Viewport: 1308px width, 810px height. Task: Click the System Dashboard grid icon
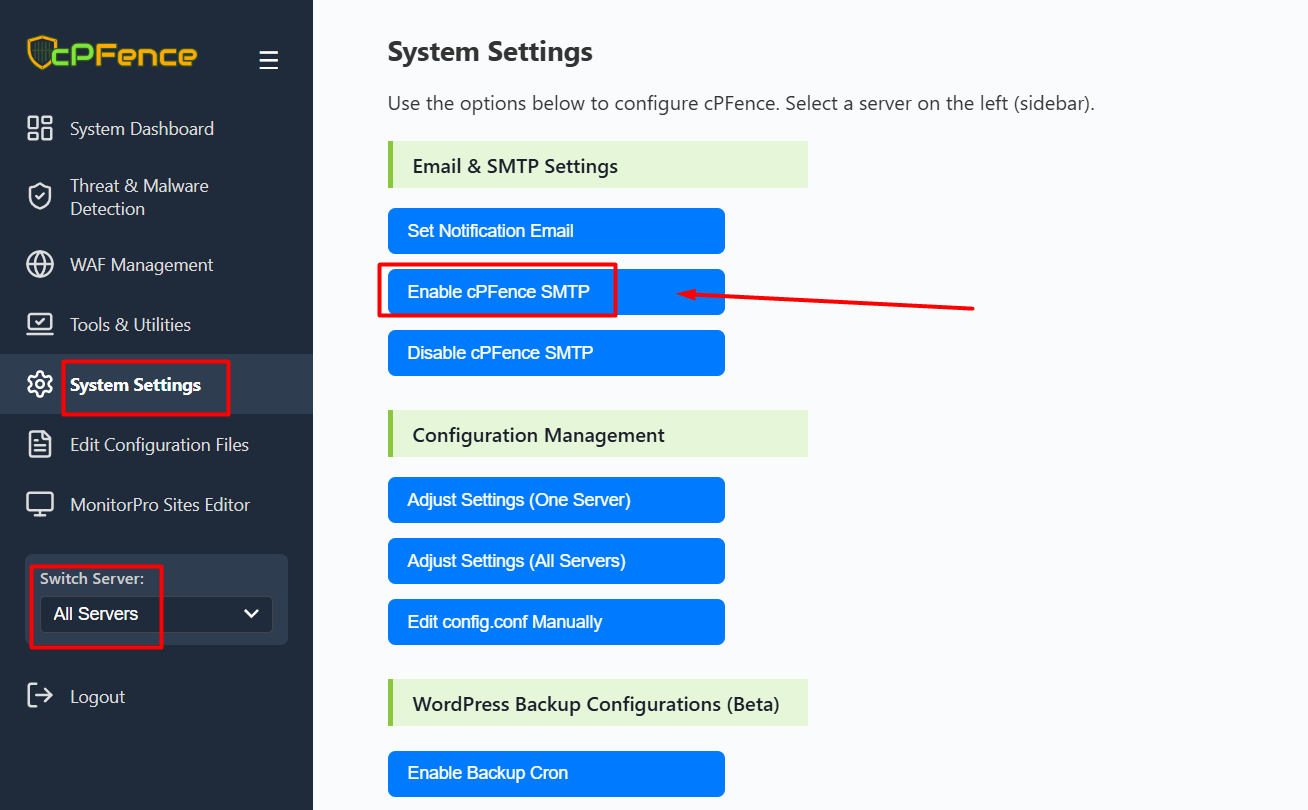pyautogui.click(x=40, y=128)
